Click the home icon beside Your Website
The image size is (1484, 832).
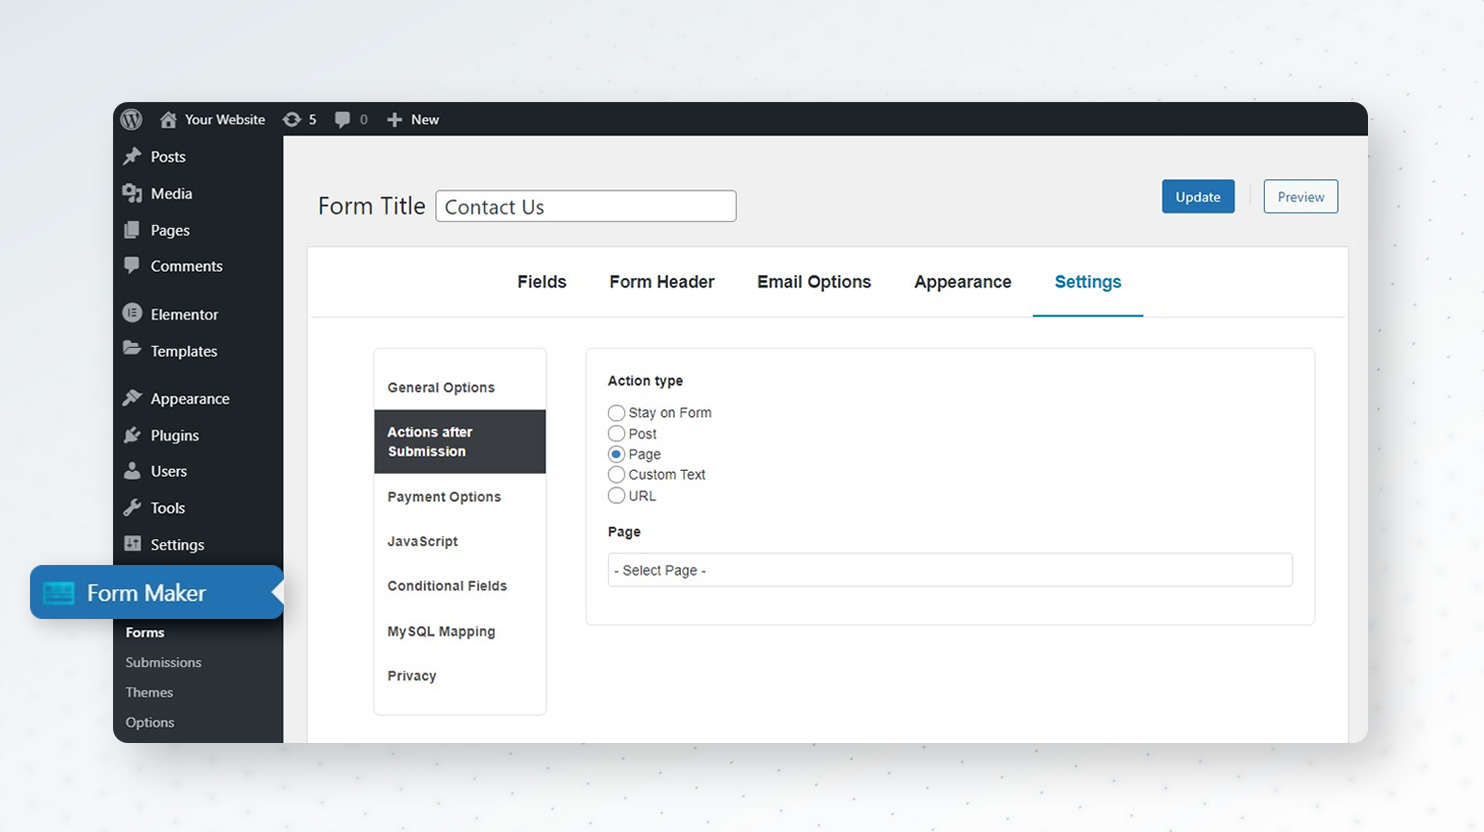[168, 119]
